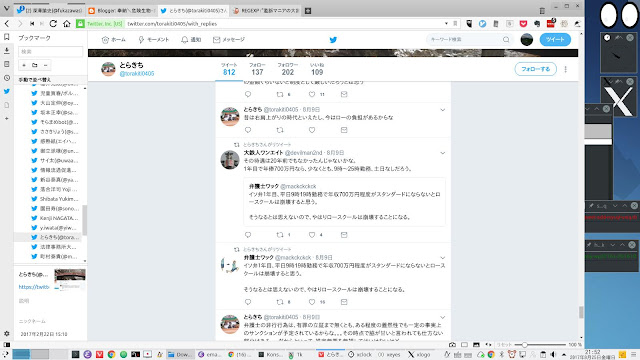This screenshot has width=640, height=360.
Task: Click the Evernote extension icon
Action: (x=537, y=24)
